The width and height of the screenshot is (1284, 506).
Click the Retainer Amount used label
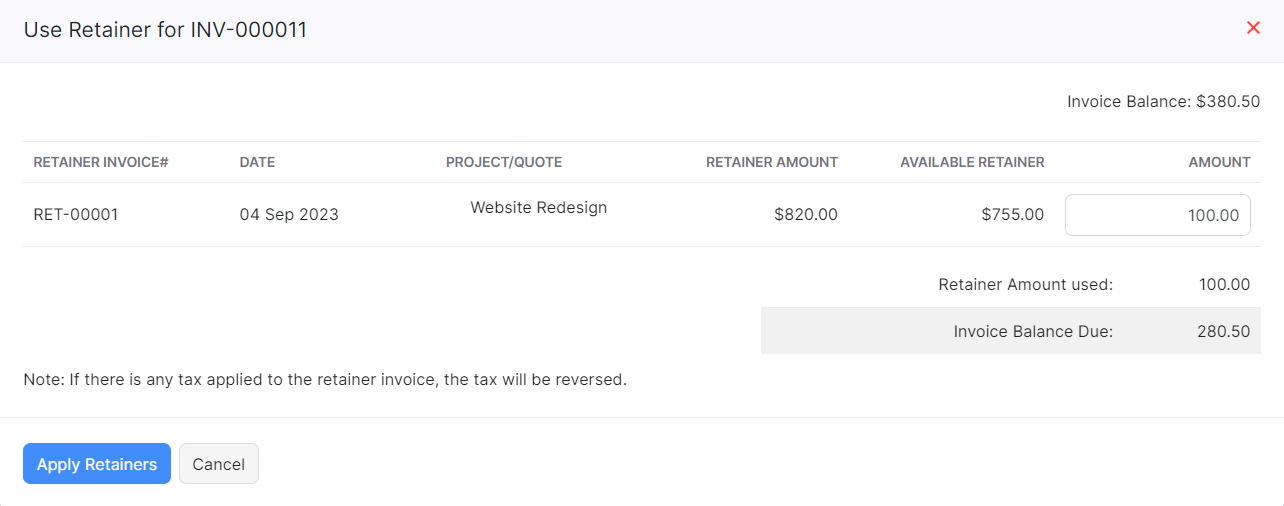(1025, 285)
